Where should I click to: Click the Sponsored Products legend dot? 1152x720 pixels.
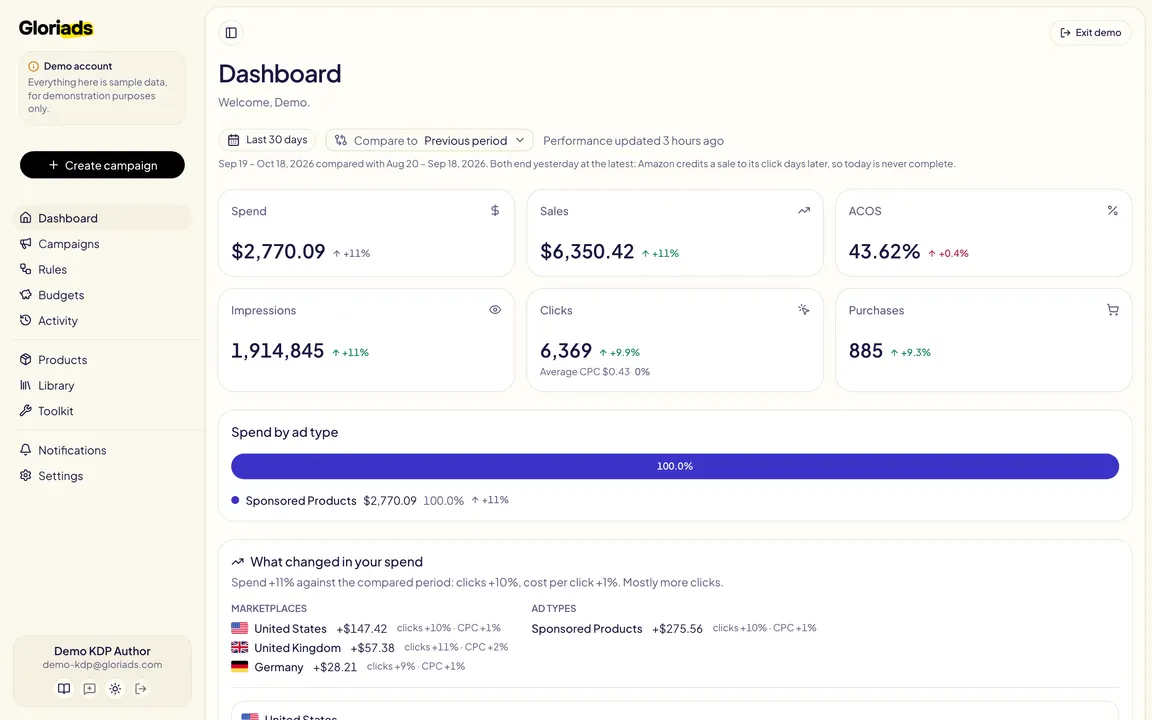[235, 500]
